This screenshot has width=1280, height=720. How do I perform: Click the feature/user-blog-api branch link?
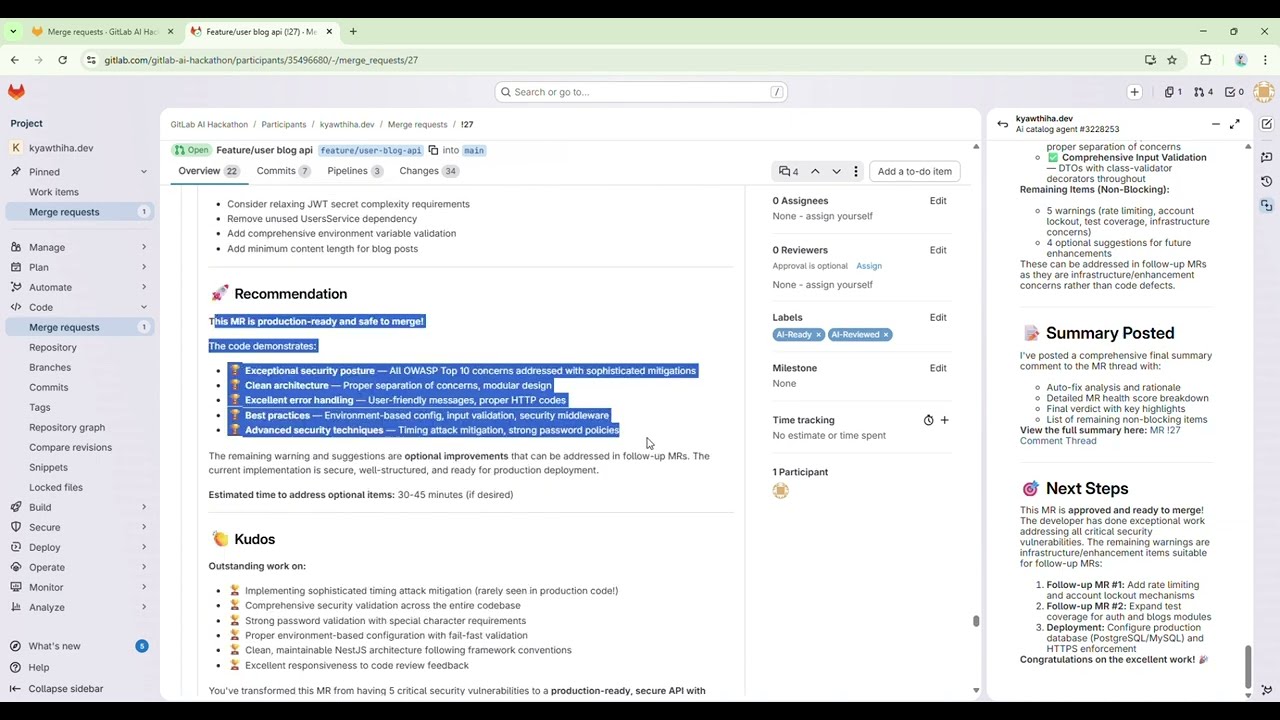[371, 150]
